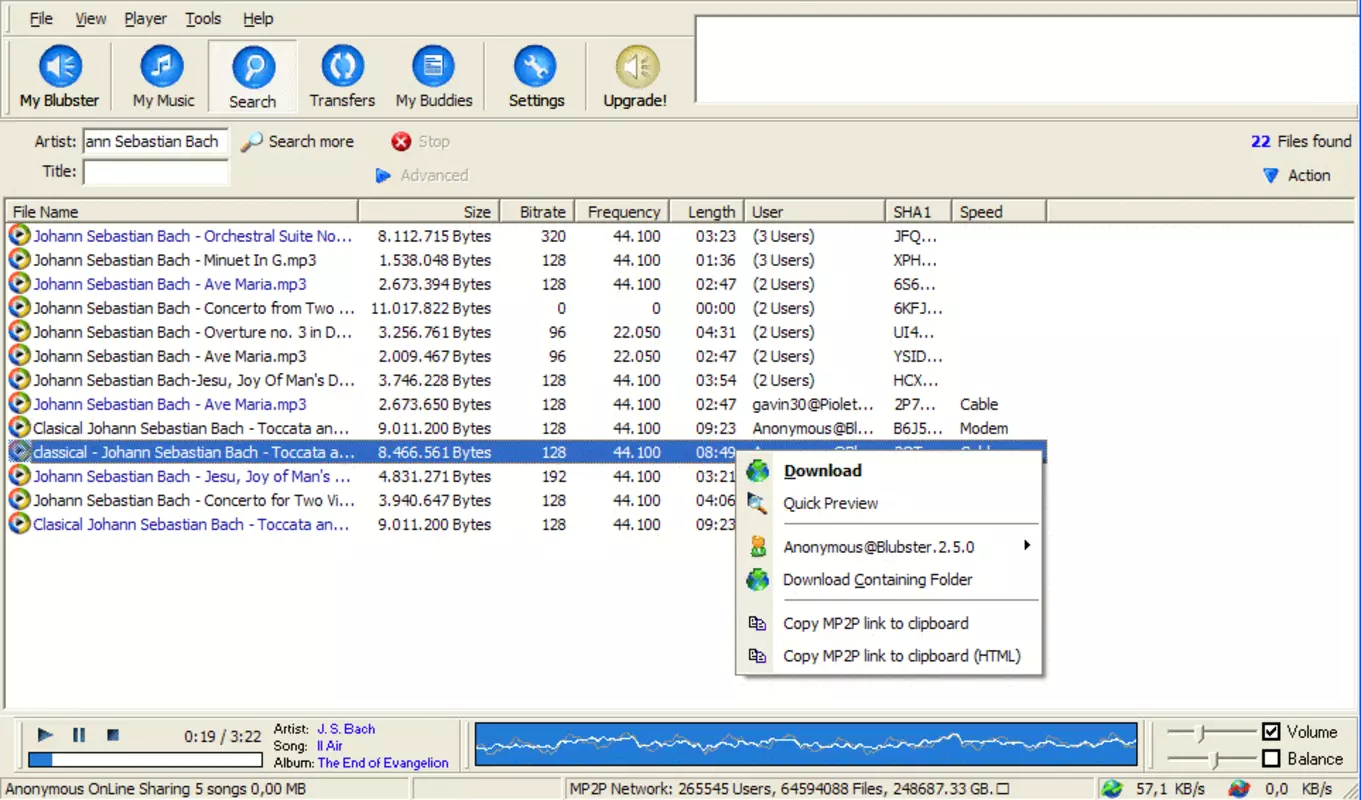
Task: Sort results by the SHA1 column
Action: click(919, 212)
